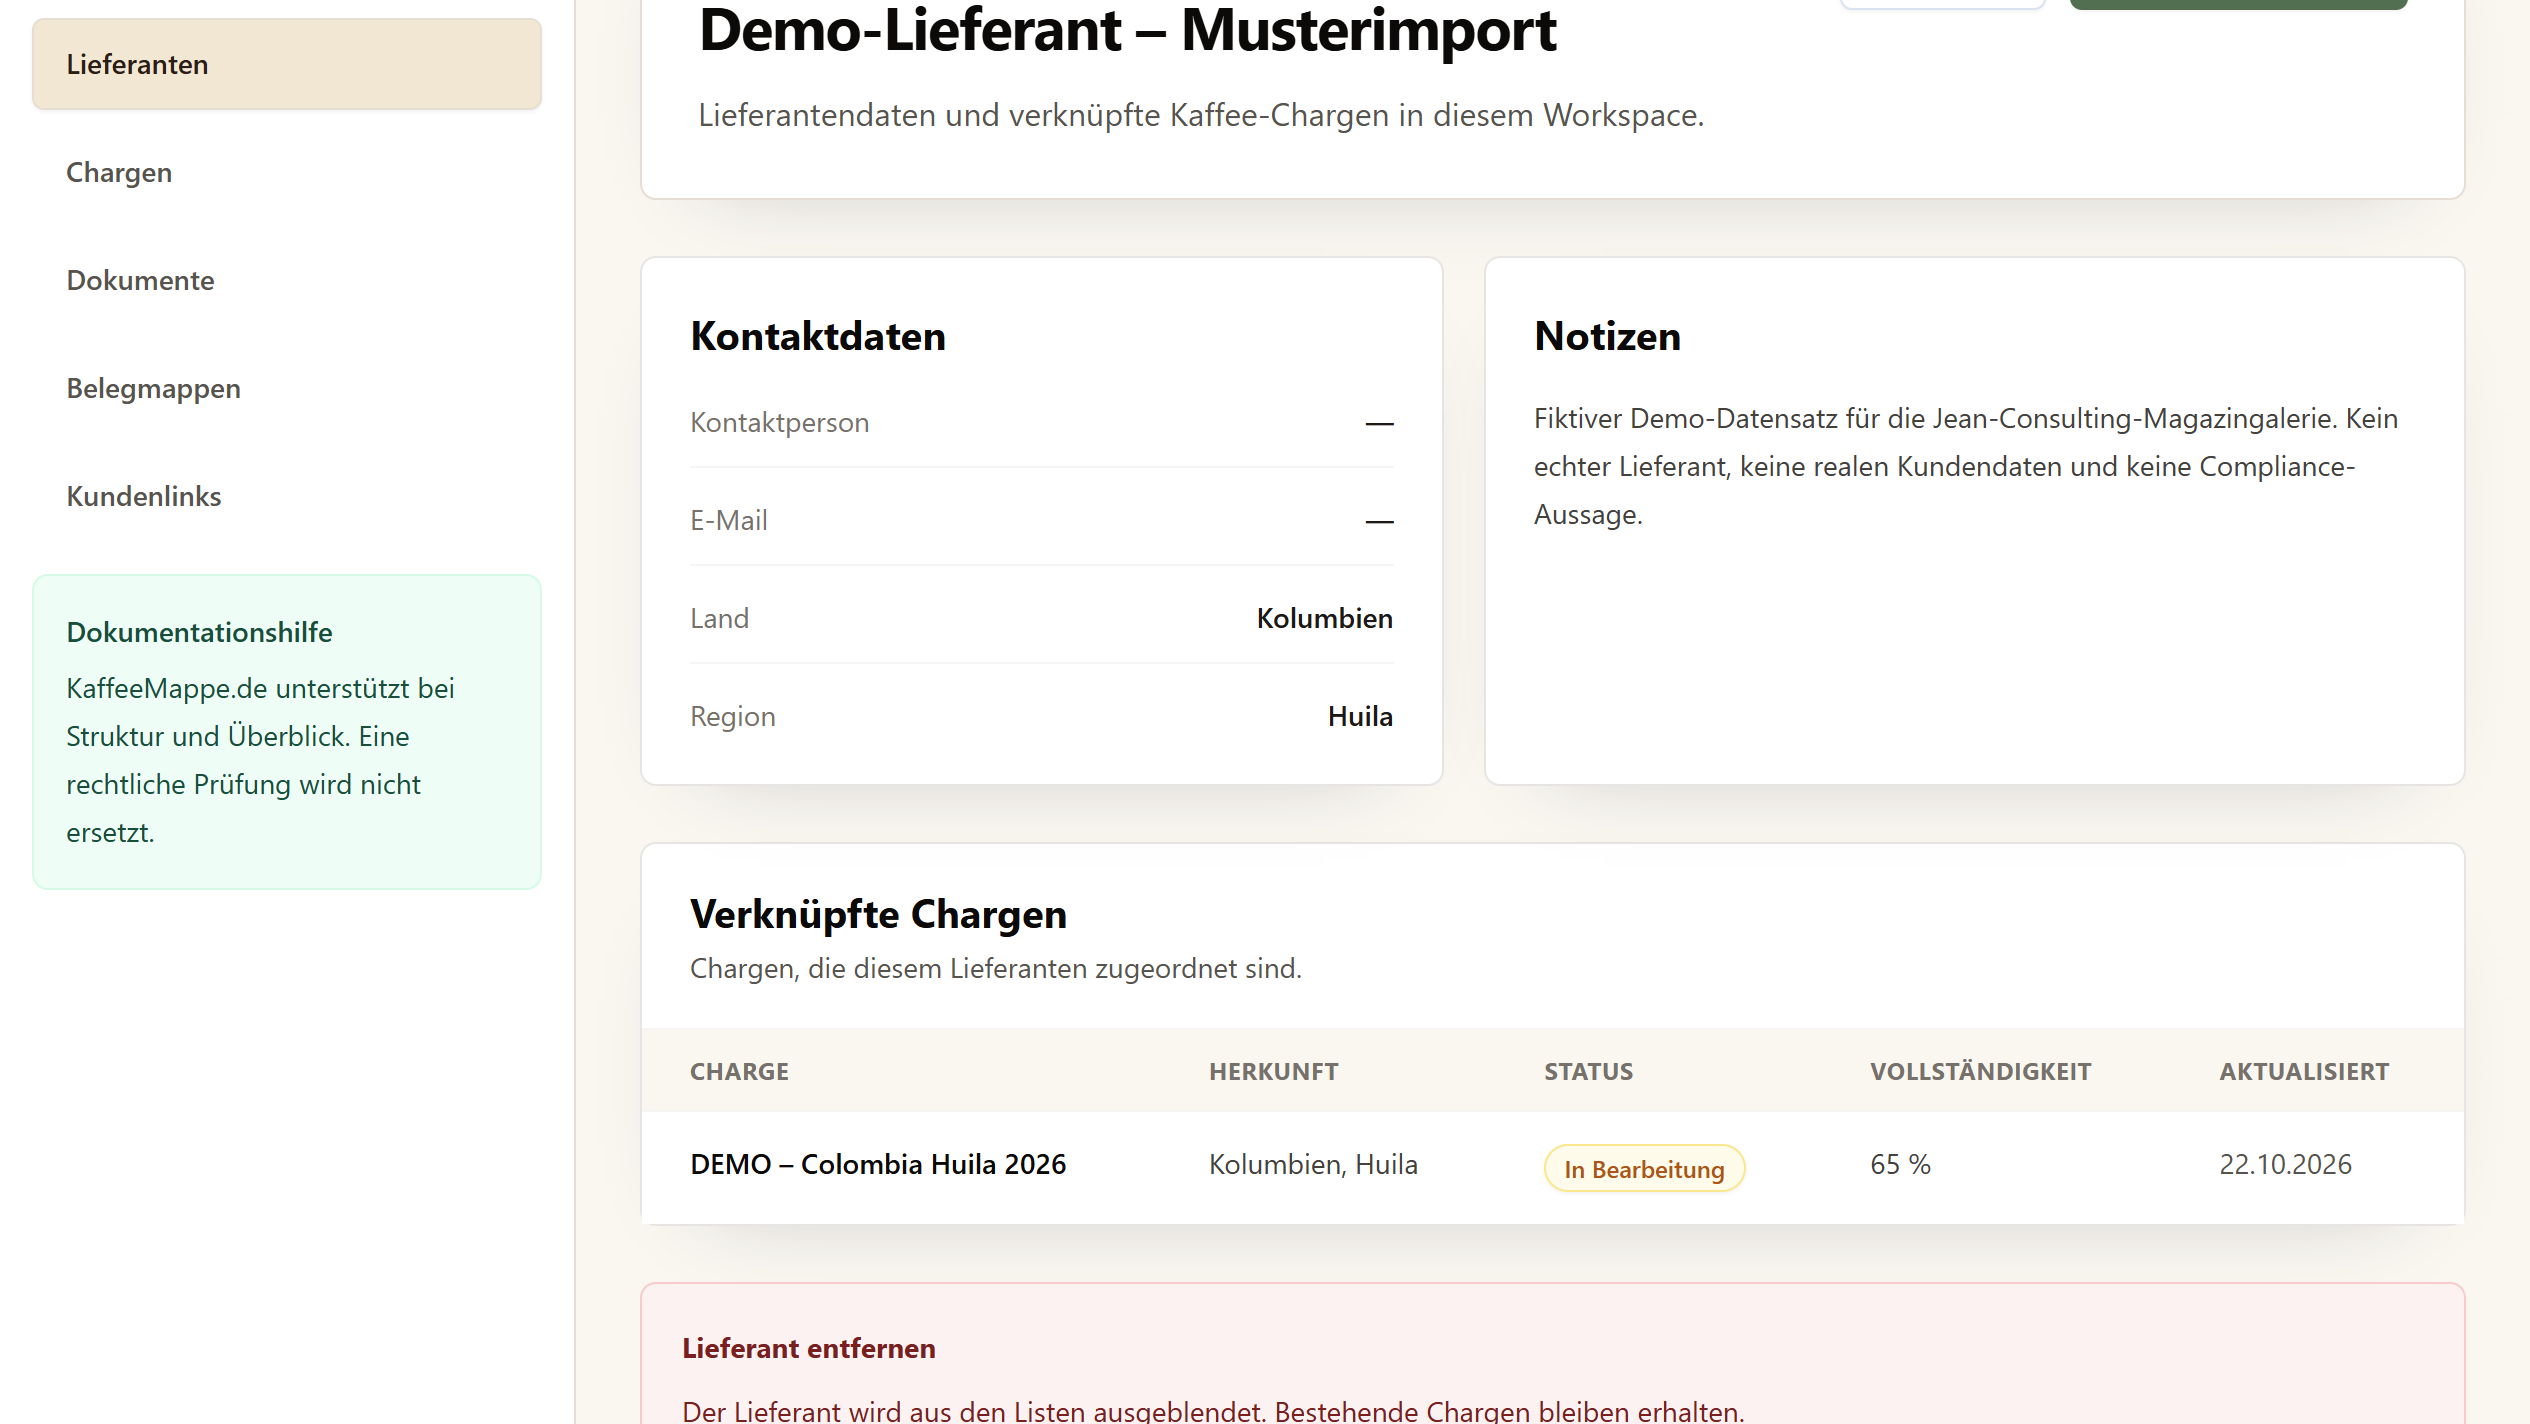Click the Notizen heading

(x=1607, y=336)
